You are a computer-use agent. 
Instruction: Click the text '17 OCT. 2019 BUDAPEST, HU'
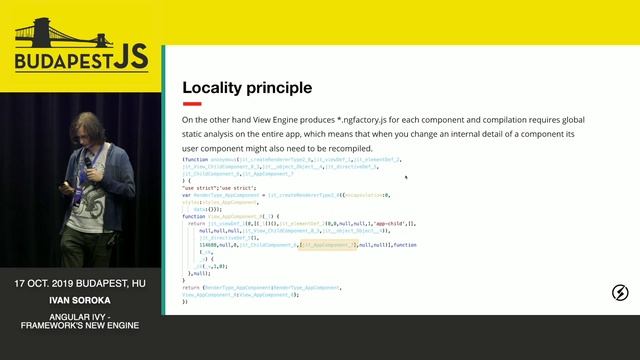pos(80,283)
